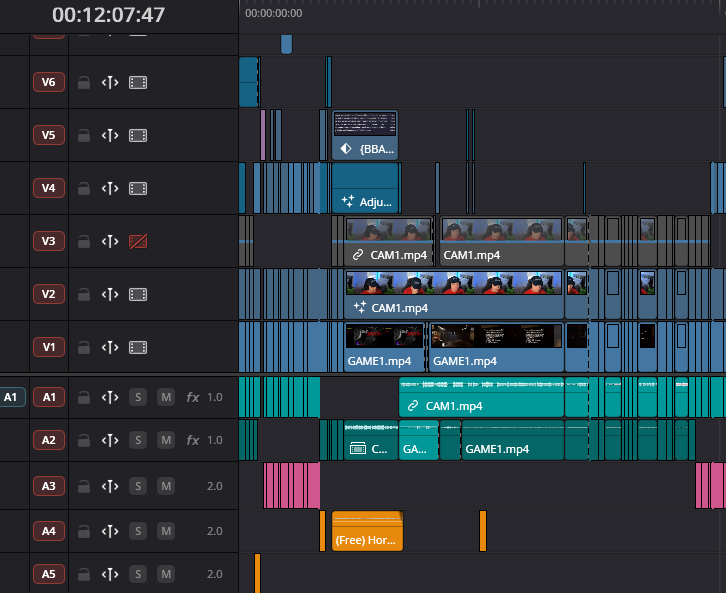The height and width of the screenshot is (593, 726).
Task: Mute the A2 audio track
Action: [166, 440]
